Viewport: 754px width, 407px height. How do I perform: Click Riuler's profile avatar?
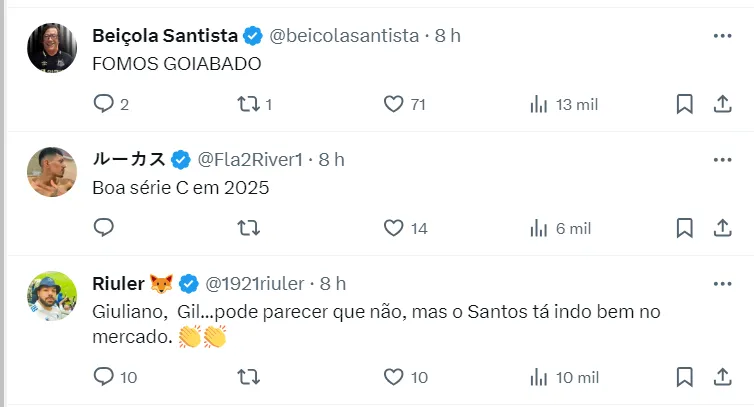click(51, 296)
